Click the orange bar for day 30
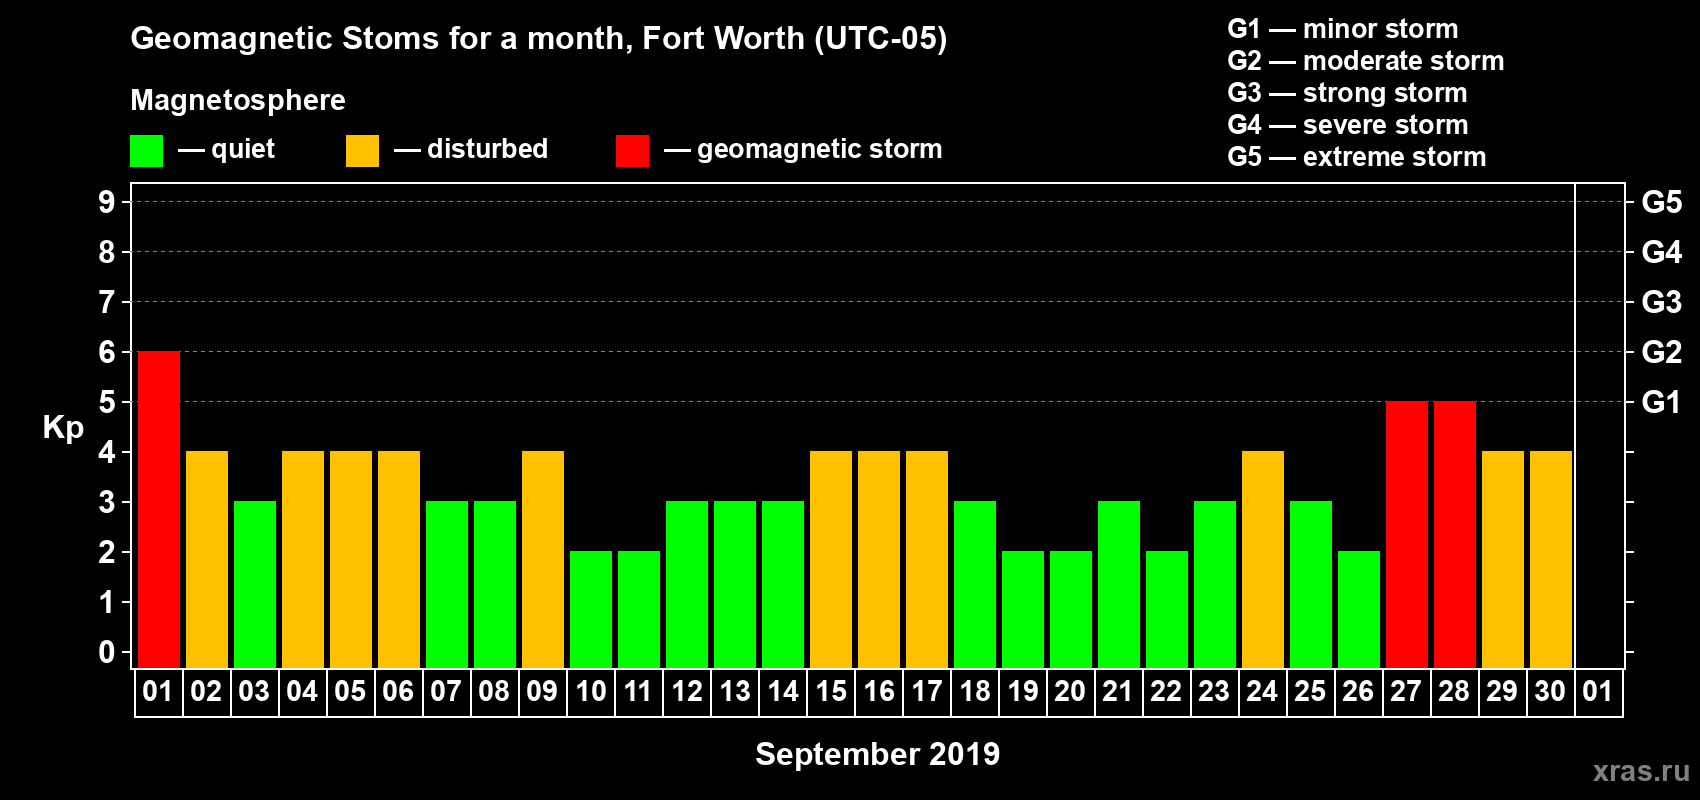Viewport: 1700px width, 800px height. 1551,559
